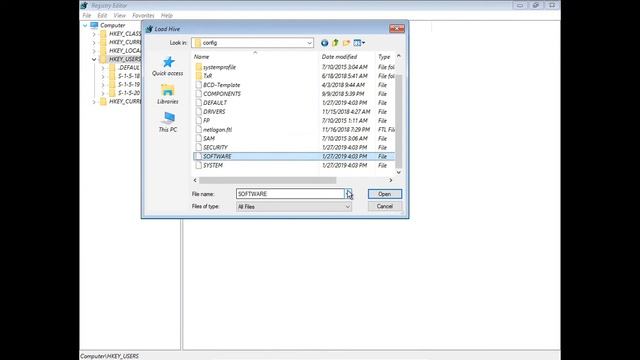640x360 pixels.
Task: Open the View menu in Registry Editor
Action: (120, 16)
